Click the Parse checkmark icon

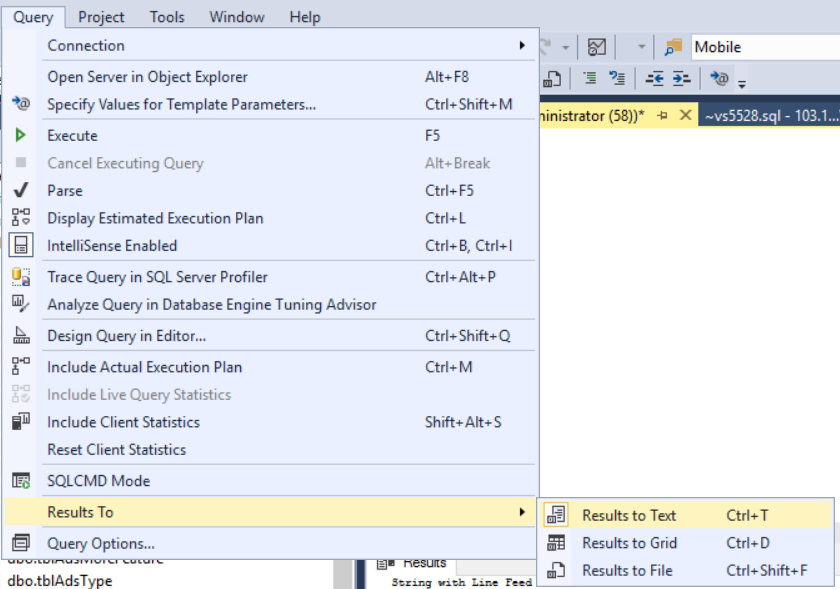click(20, 190)
